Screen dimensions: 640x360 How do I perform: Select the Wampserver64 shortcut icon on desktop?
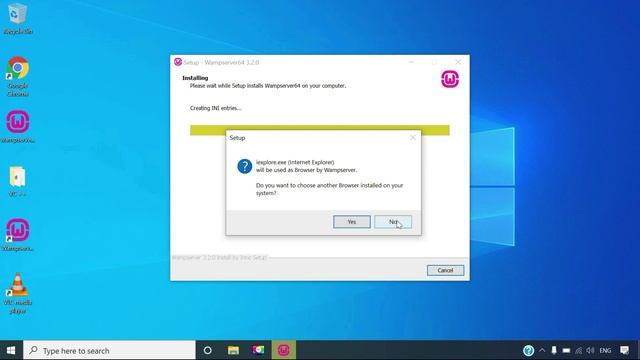[18, 235]
